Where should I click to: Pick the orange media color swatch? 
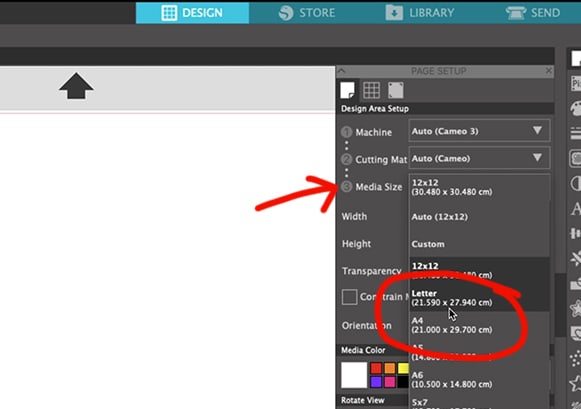(x=389, y=368)
